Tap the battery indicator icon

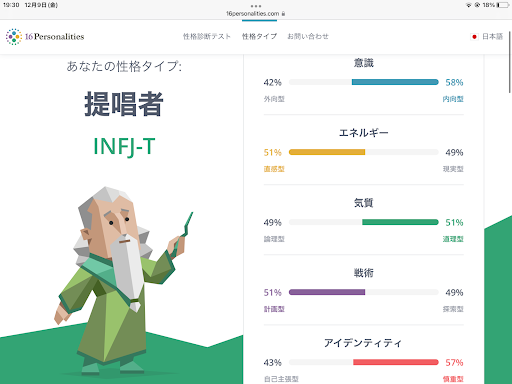502,5
